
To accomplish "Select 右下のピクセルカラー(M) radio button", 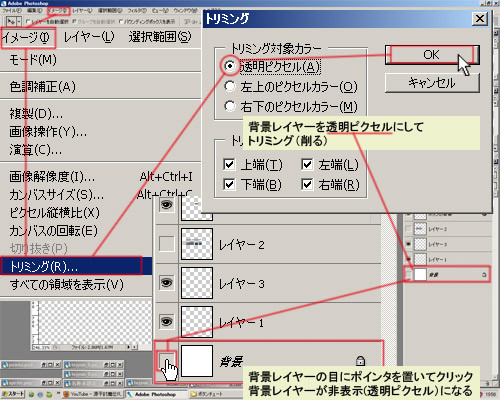I will (x=230, y=106).
